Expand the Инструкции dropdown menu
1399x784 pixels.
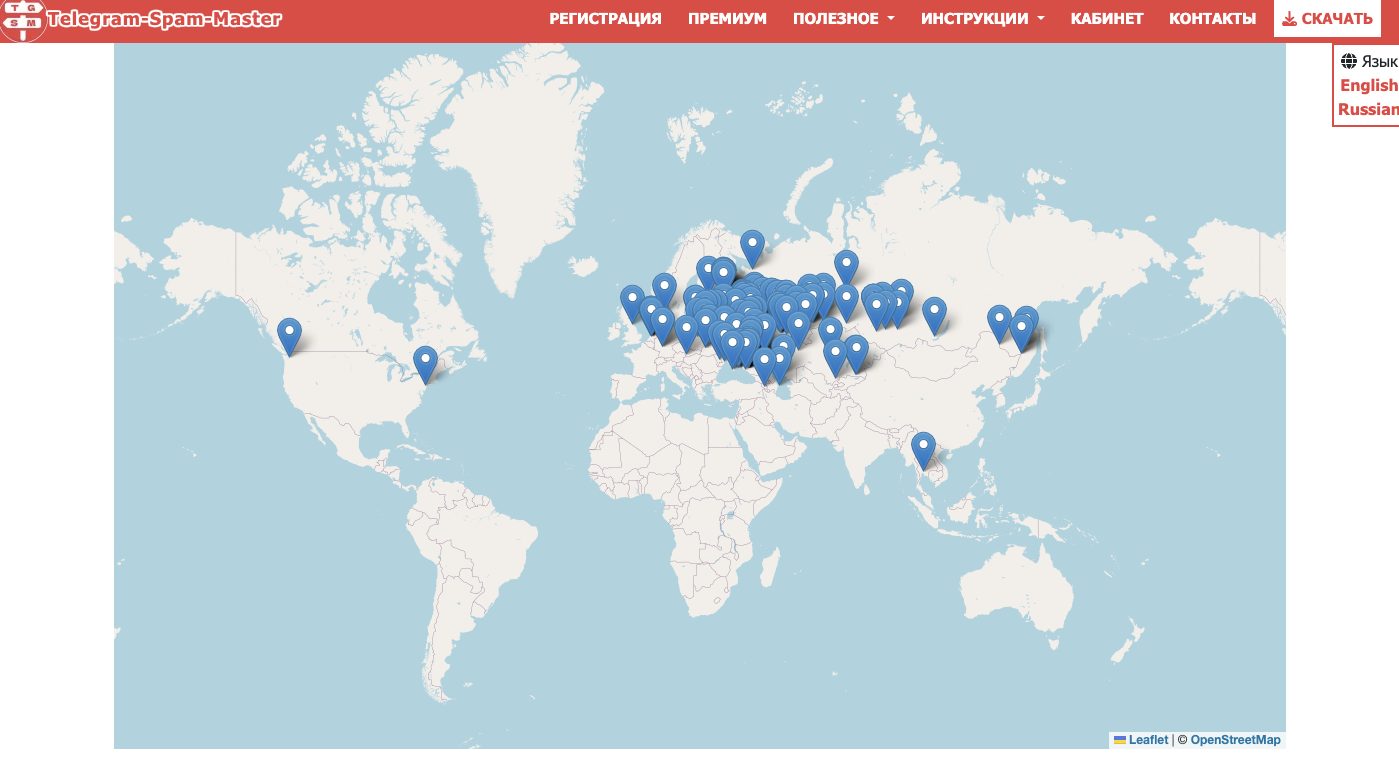click(982, 19)
